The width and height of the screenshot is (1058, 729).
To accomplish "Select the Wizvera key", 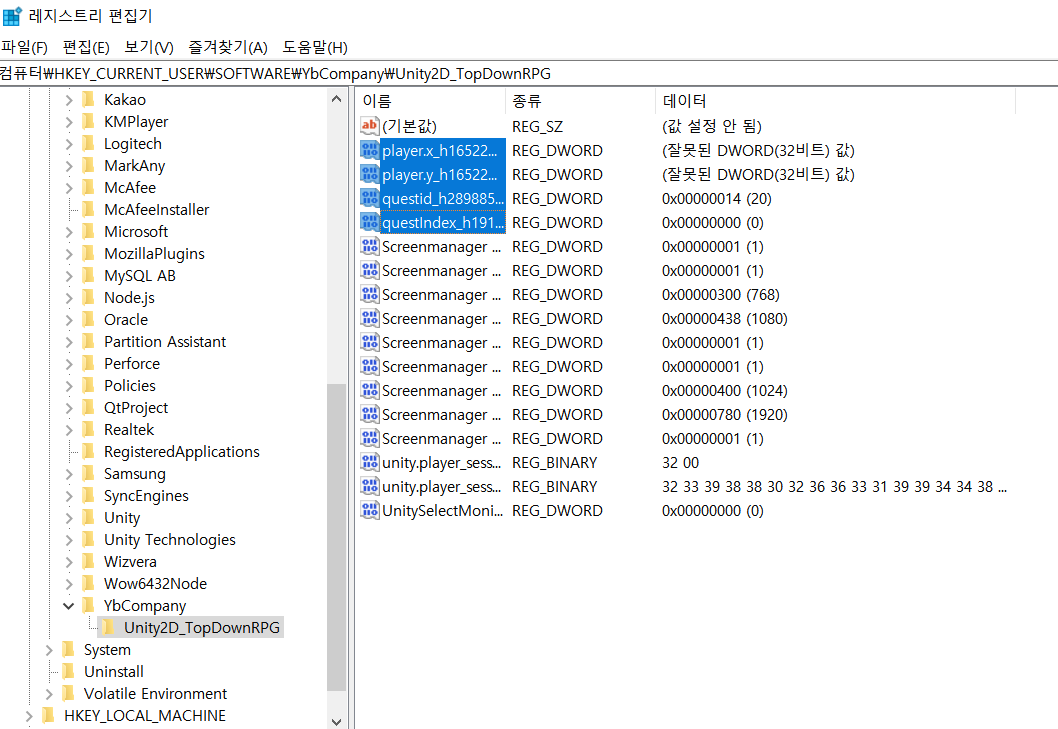I will tap(130, 562).
